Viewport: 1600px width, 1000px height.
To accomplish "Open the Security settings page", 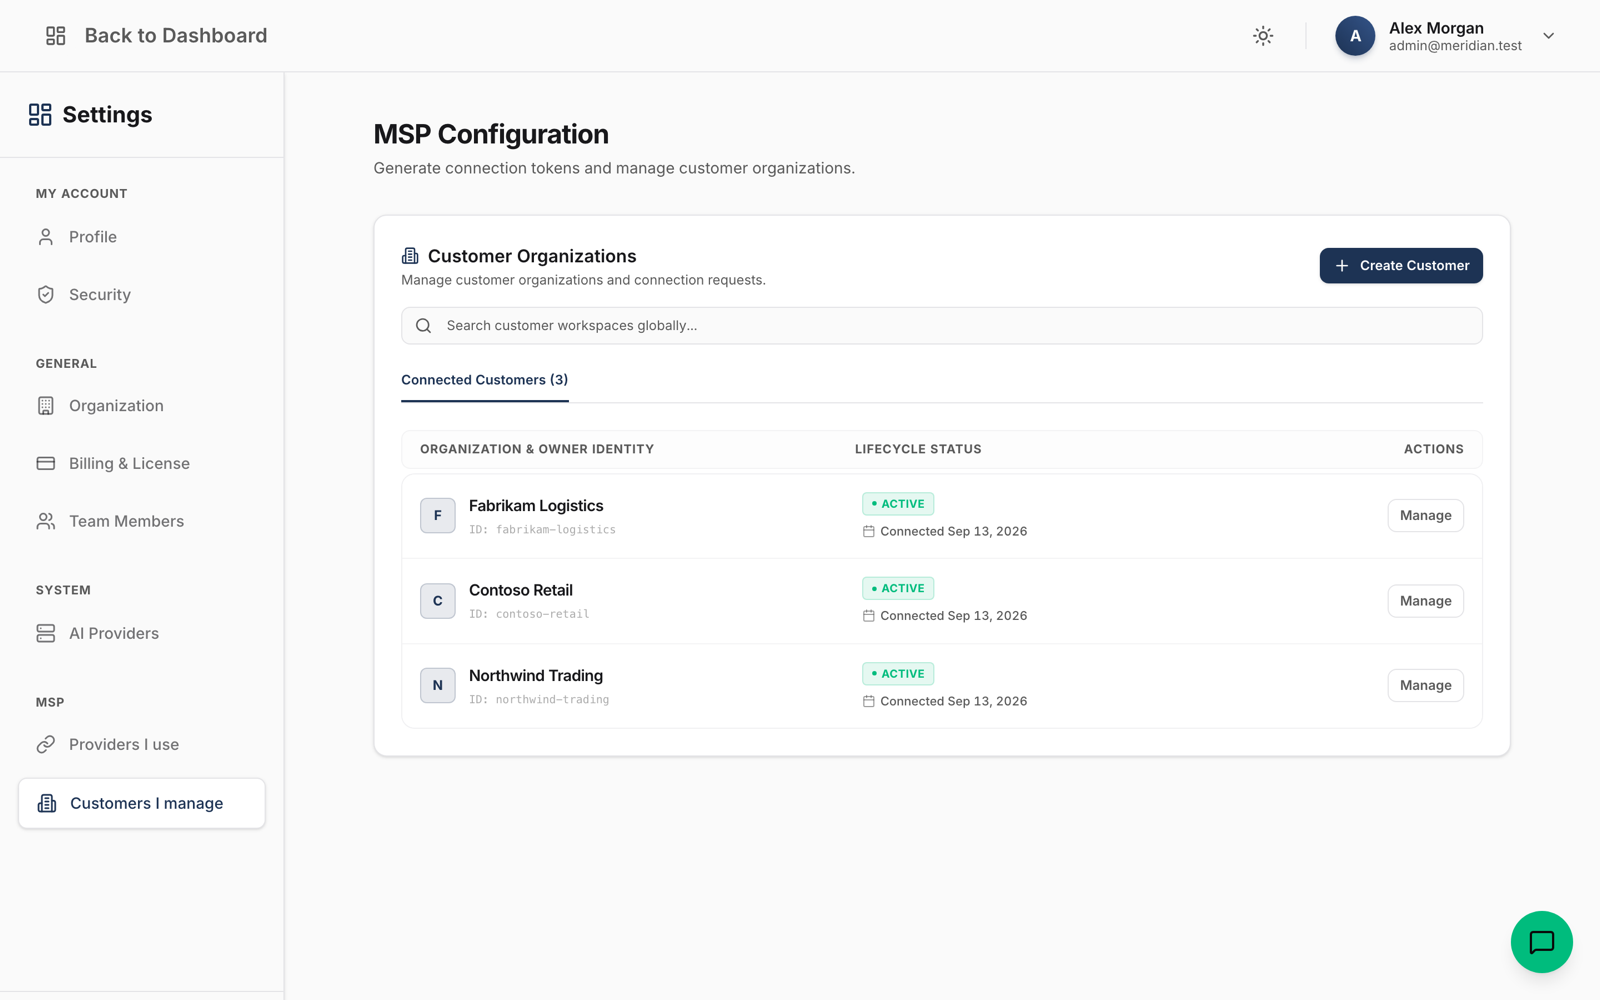I will pyautogui.click(x=142, y=295).
